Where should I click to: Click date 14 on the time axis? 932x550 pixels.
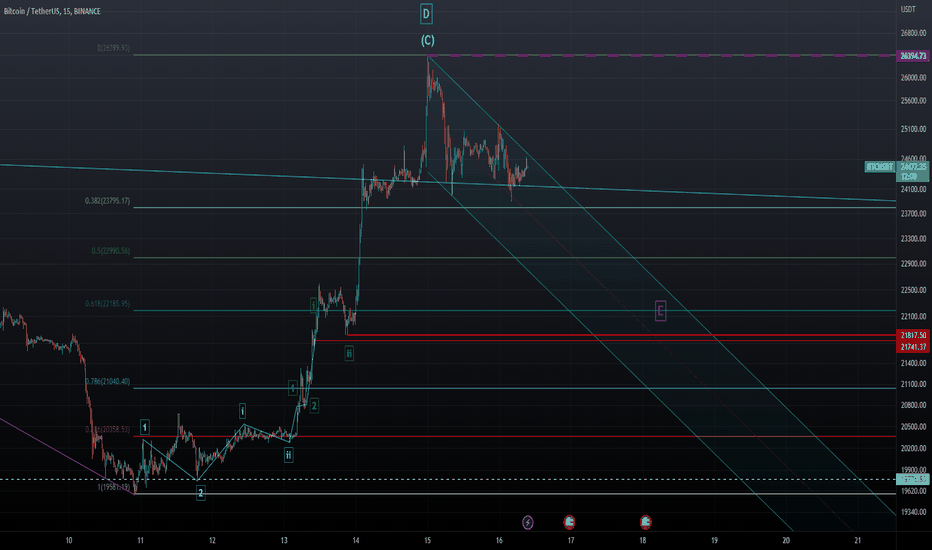(x=355, y=540)
